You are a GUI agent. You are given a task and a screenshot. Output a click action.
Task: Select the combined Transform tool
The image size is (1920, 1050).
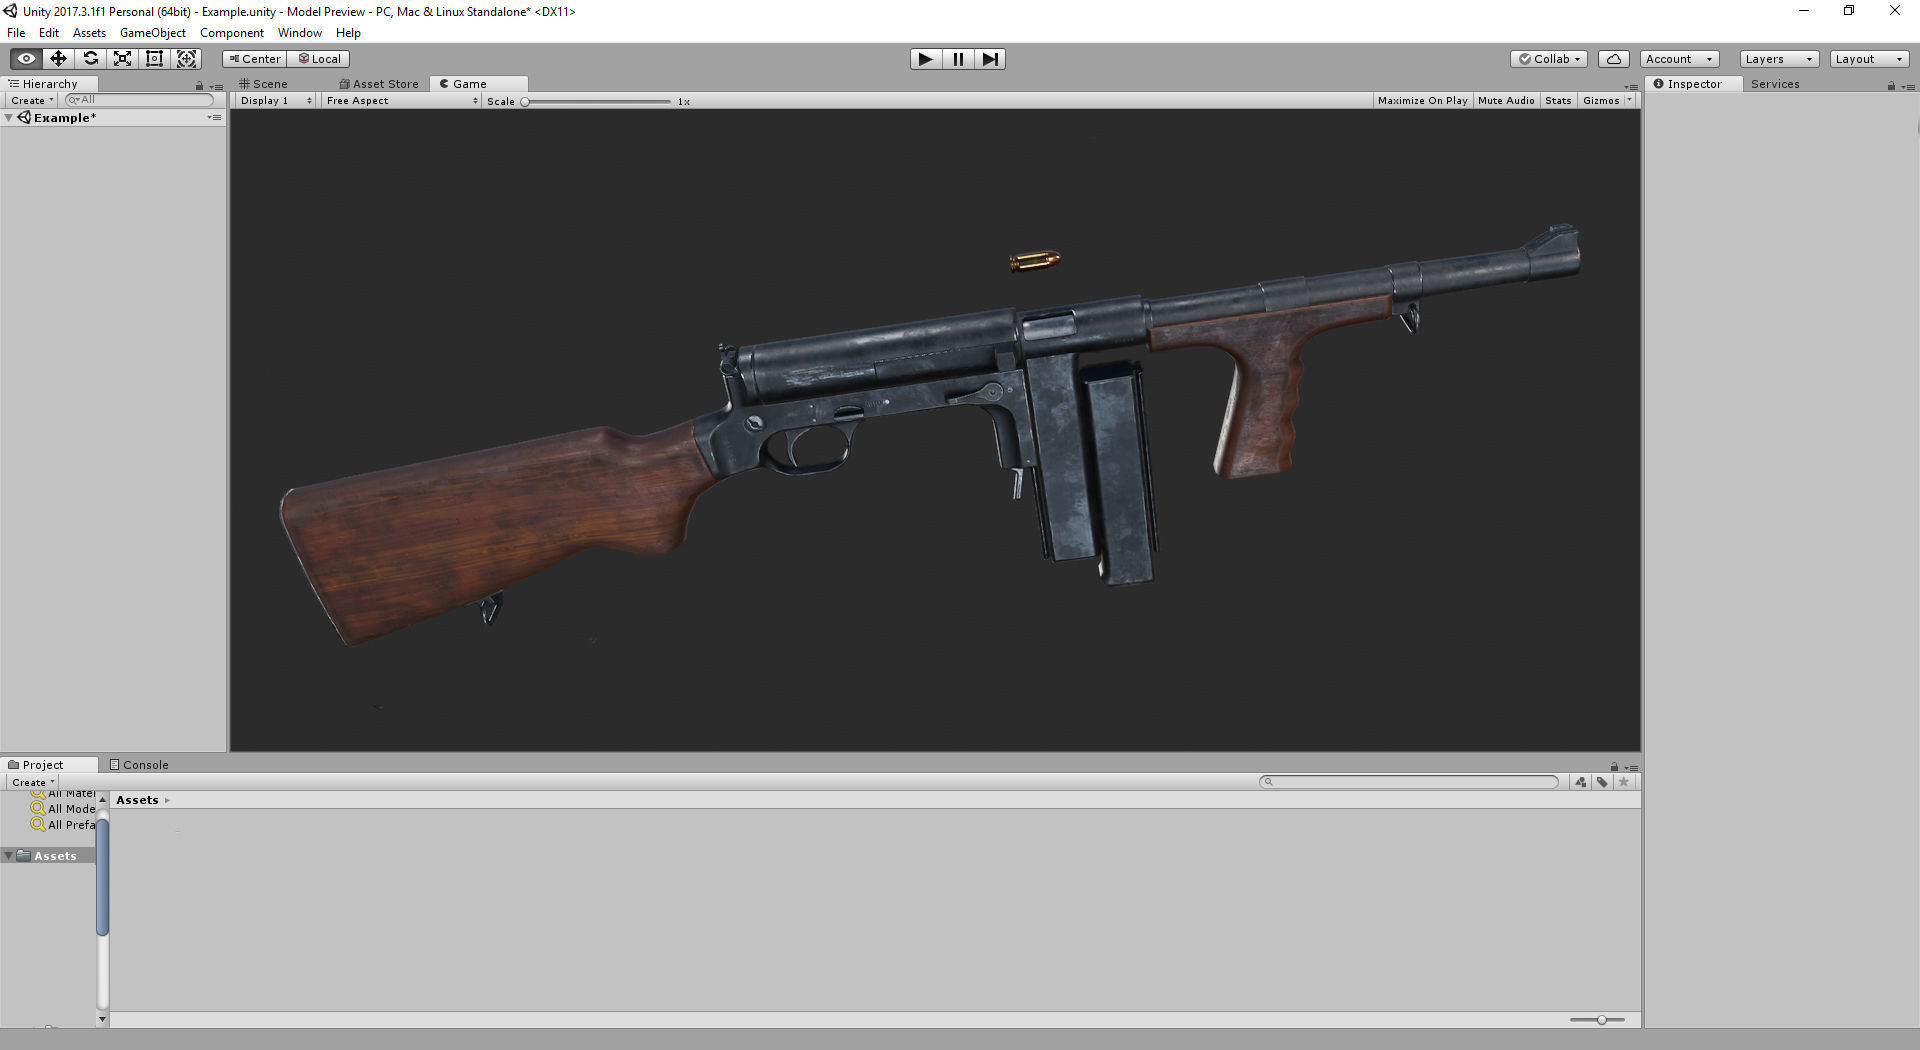coord(186,59)
